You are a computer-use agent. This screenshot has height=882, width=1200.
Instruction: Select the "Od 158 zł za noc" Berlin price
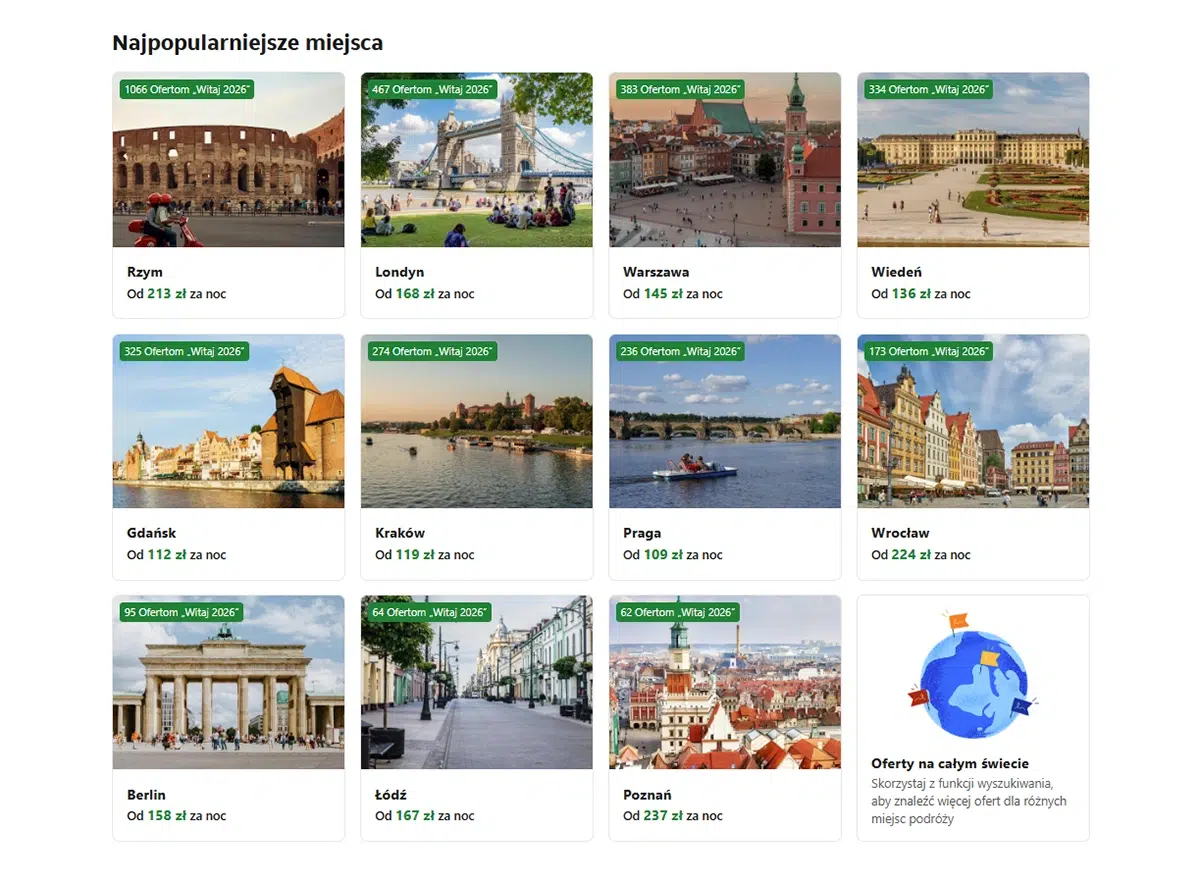click(177, 816)
